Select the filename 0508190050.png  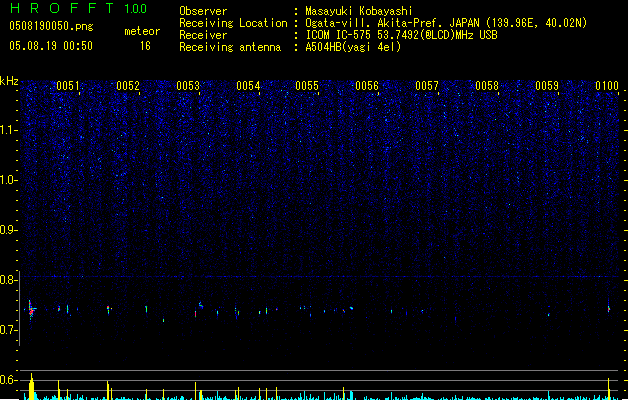point(51,26)
